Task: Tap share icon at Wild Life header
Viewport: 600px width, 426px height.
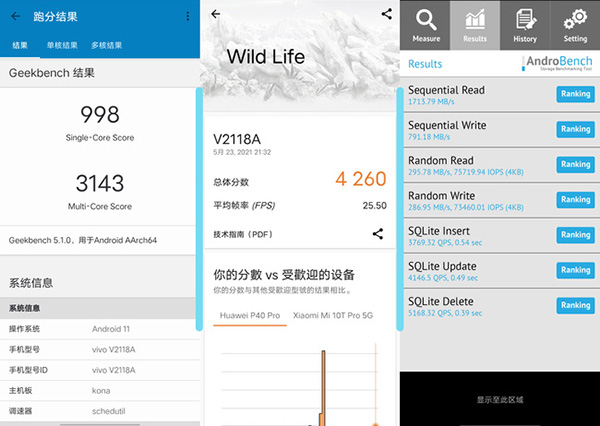Action: [387, 14]
